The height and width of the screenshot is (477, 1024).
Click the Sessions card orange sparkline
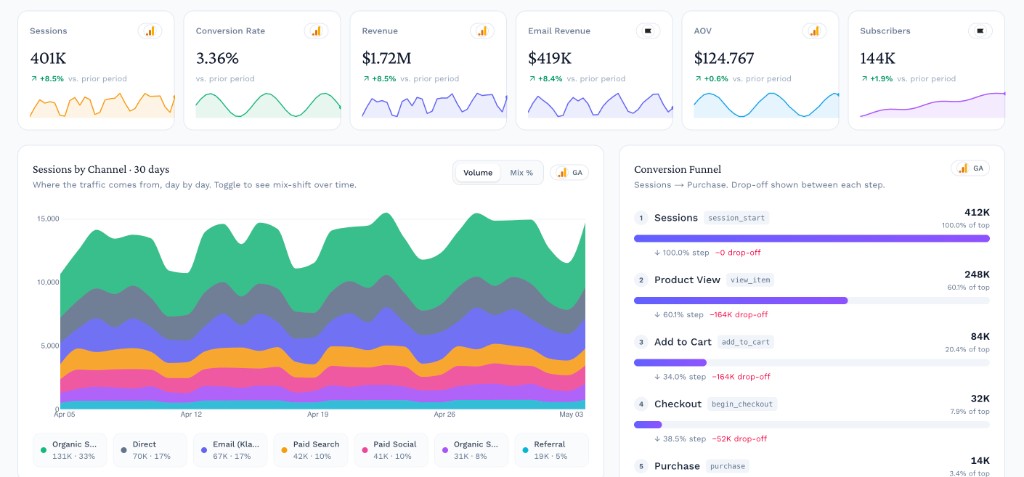tap(103, 105)
